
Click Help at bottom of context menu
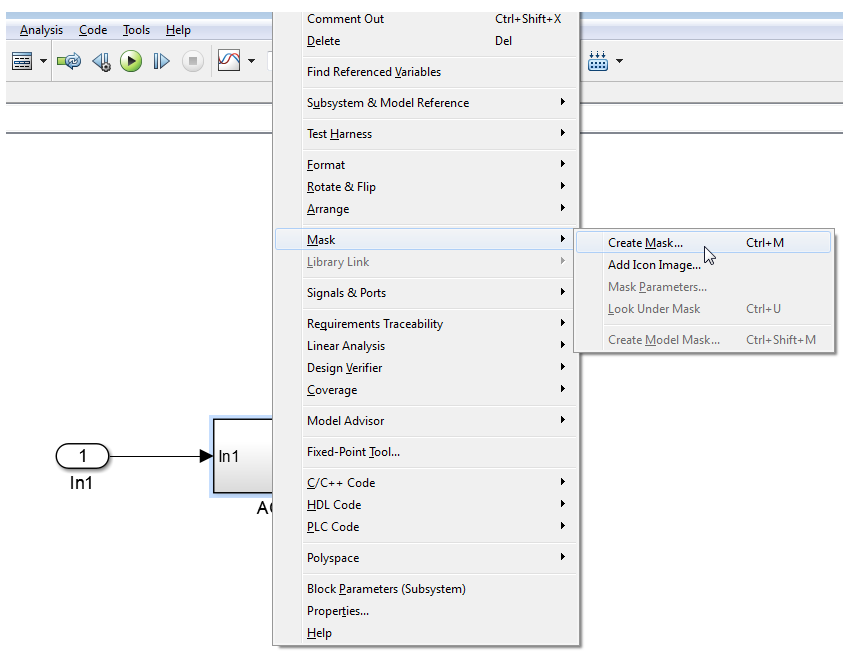coord(426,633)
